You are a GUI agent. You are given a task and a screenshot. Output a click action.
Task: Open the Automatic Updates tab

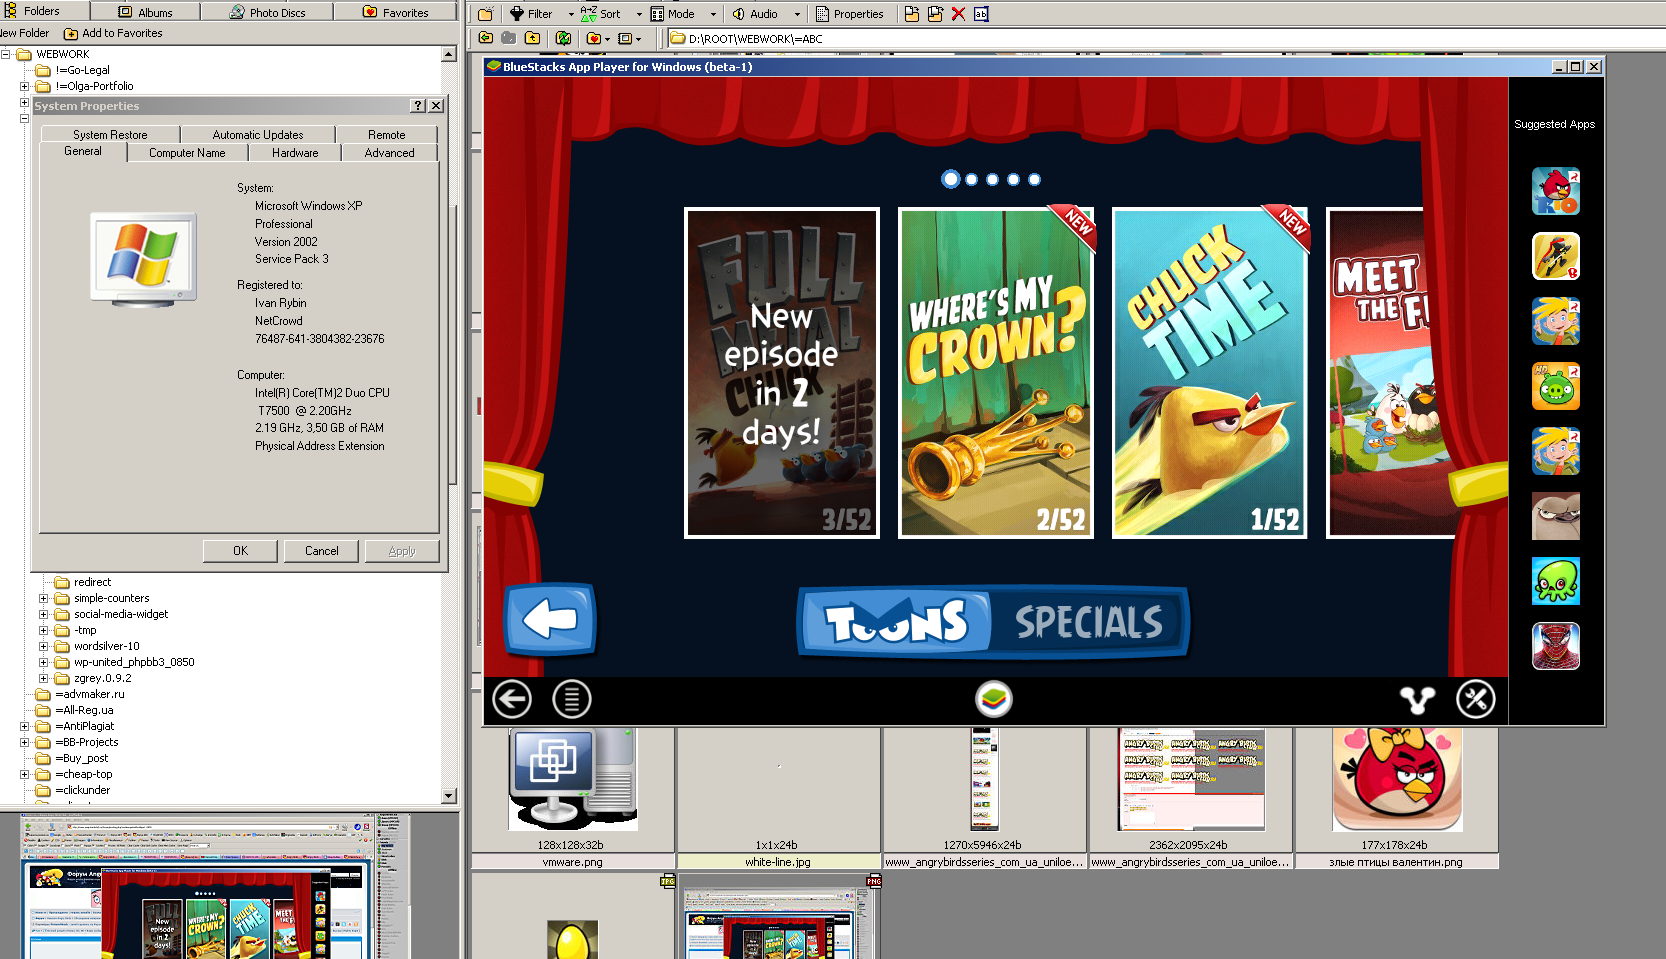(x=258, y=134)
